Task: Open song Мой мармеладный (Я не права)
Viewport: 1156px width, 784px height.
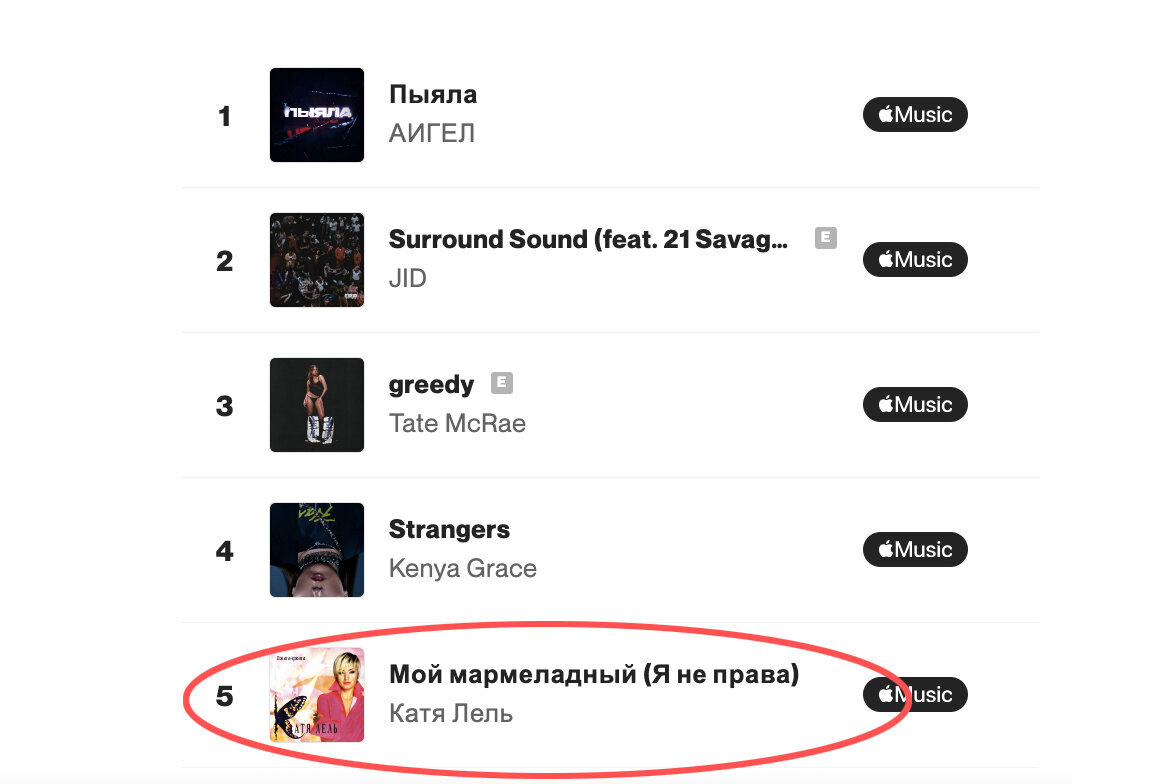Action: (594, 674)
